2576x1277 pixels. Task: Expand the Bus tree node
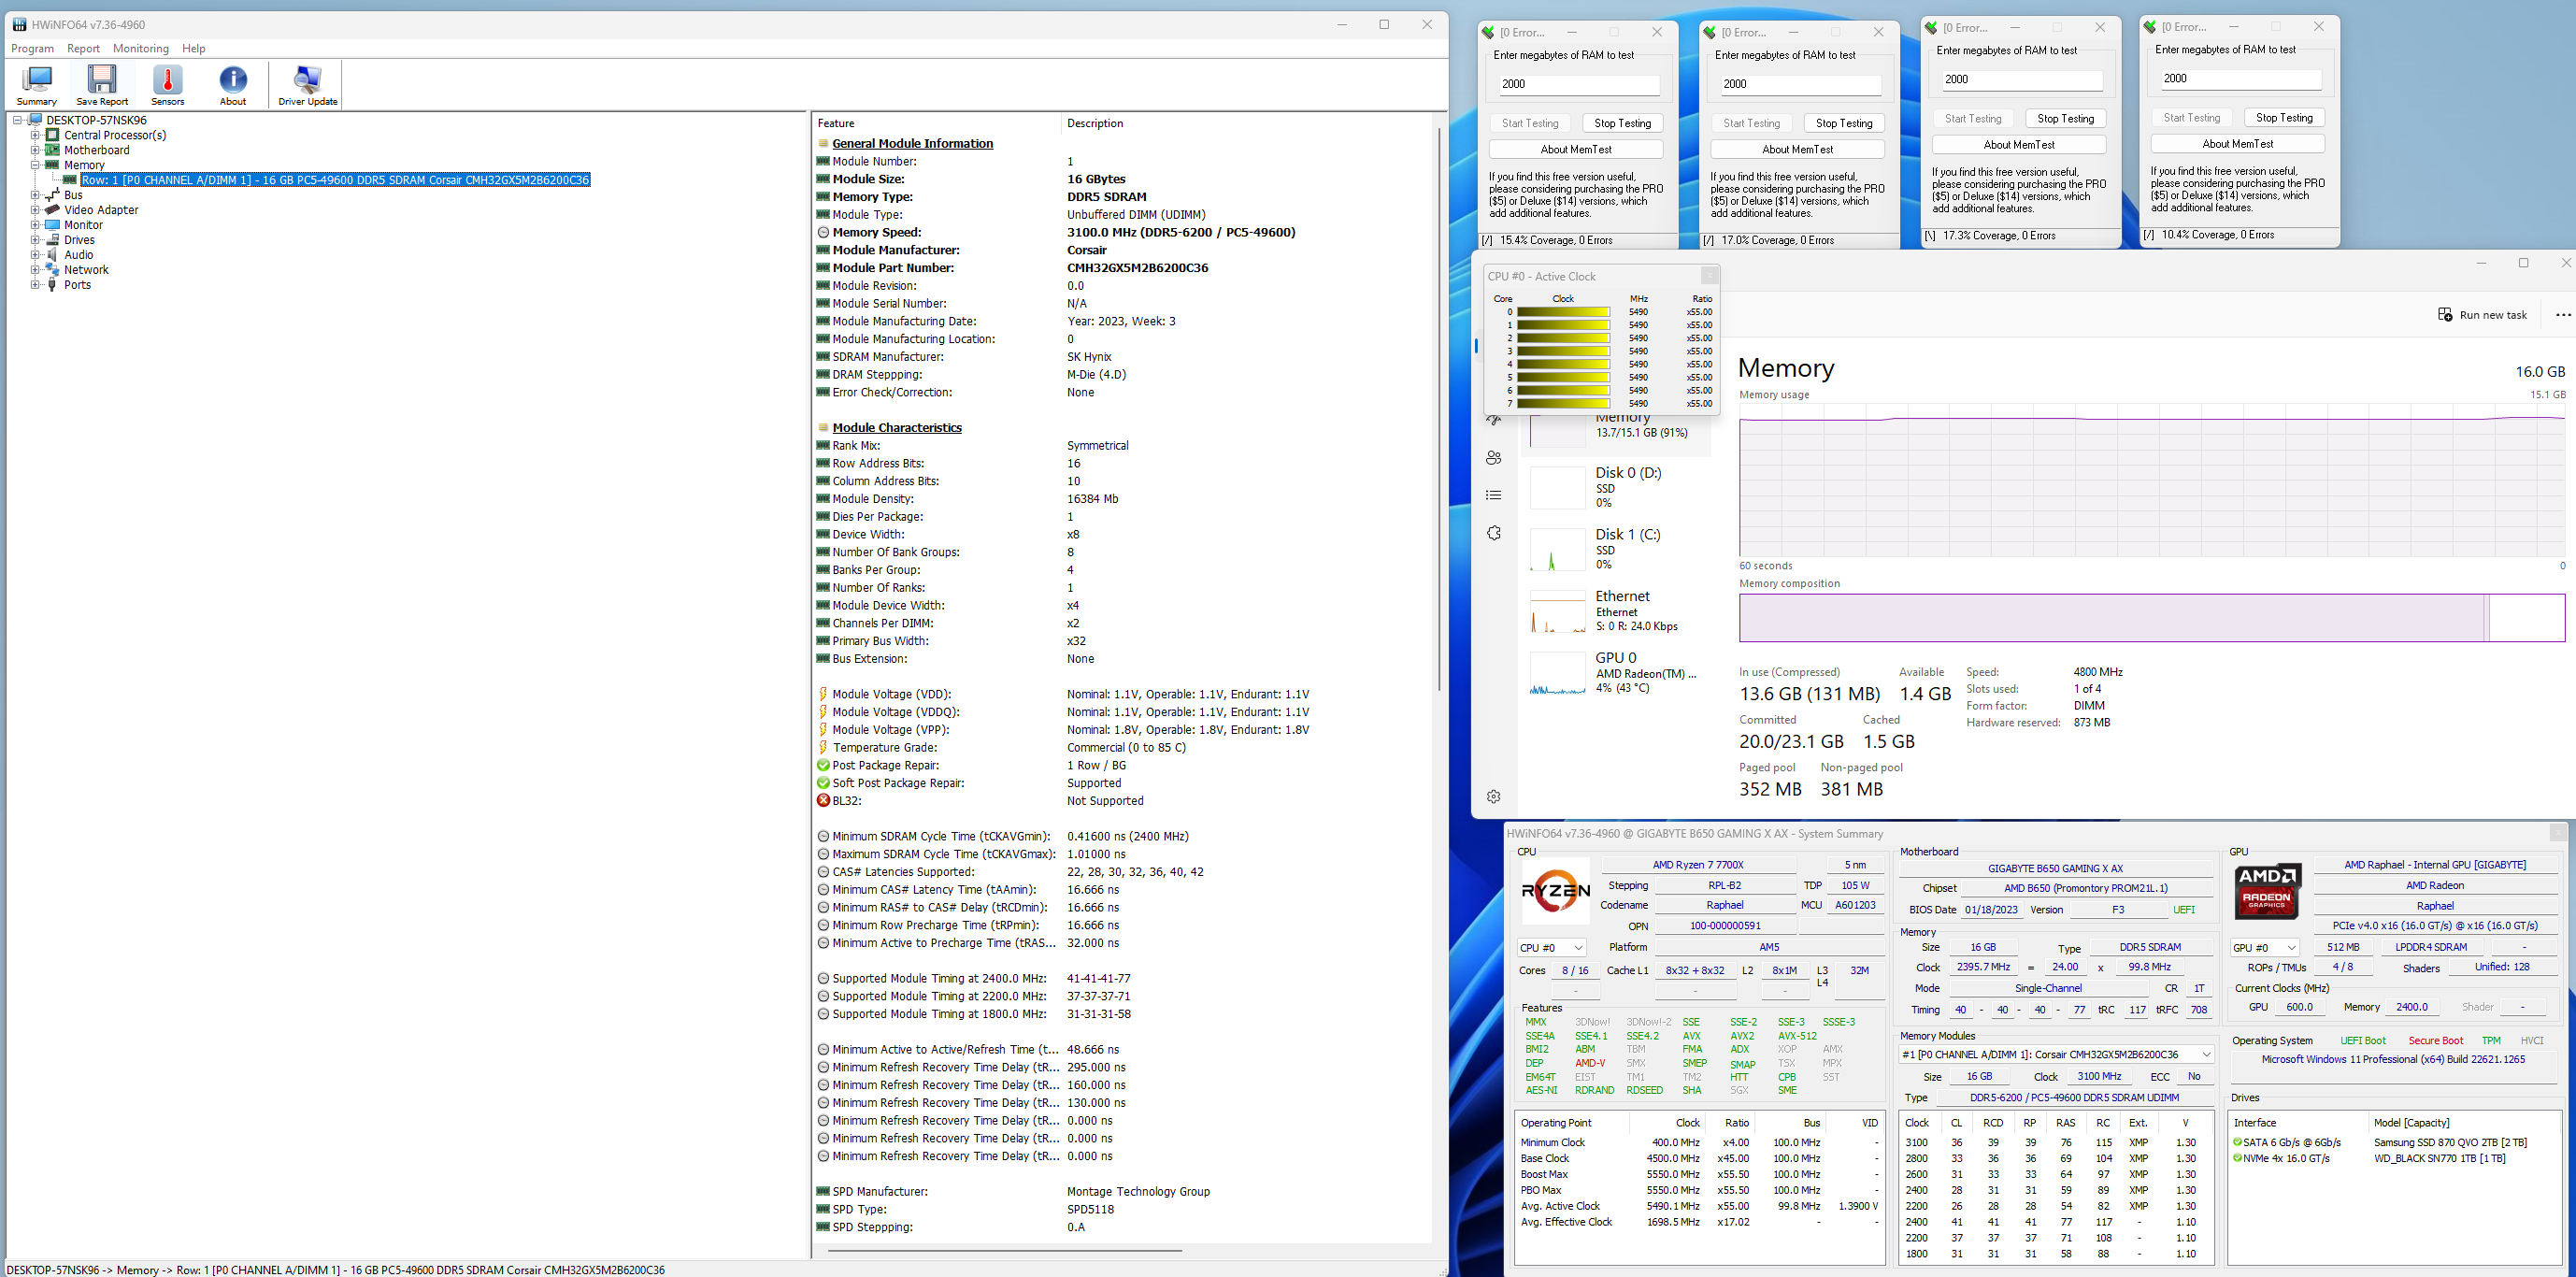point(35,195)
